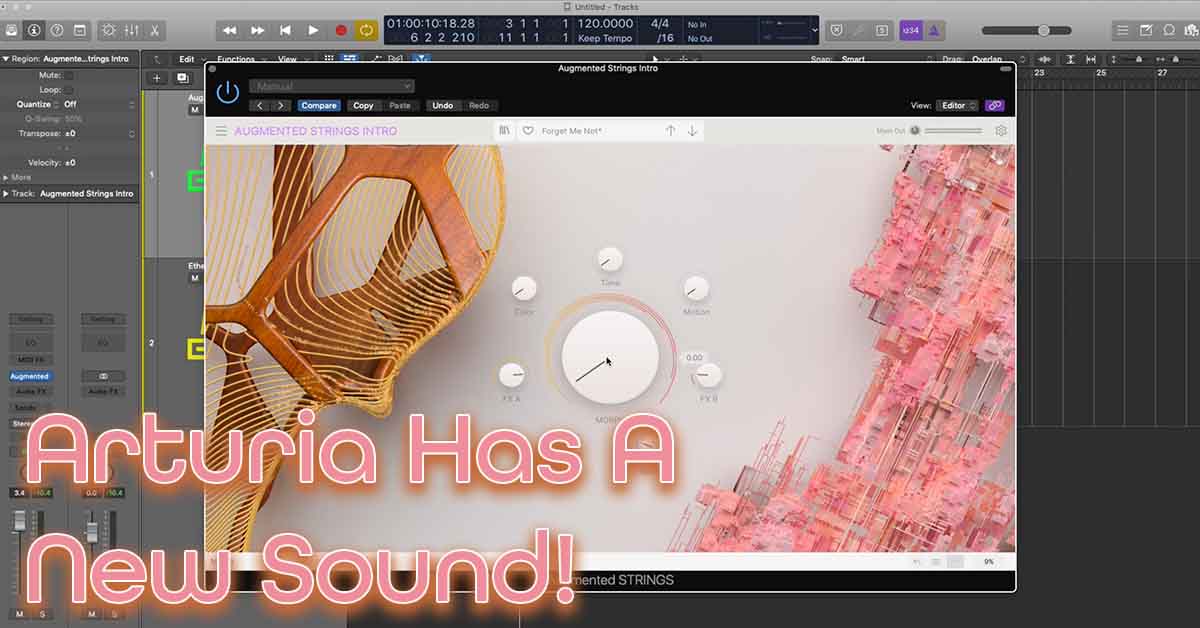The image size is (1200, 628).
Task: Open the Note Pads button
Action: pyautogui.click(x=1144, y=31)
